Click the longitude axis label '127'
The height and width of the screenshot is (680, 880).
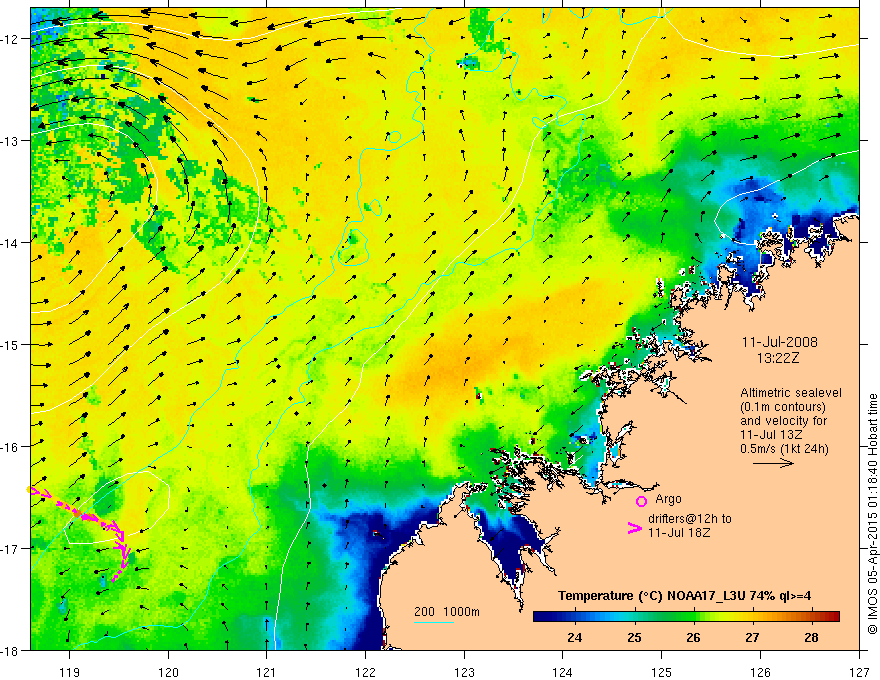(859, 672)
